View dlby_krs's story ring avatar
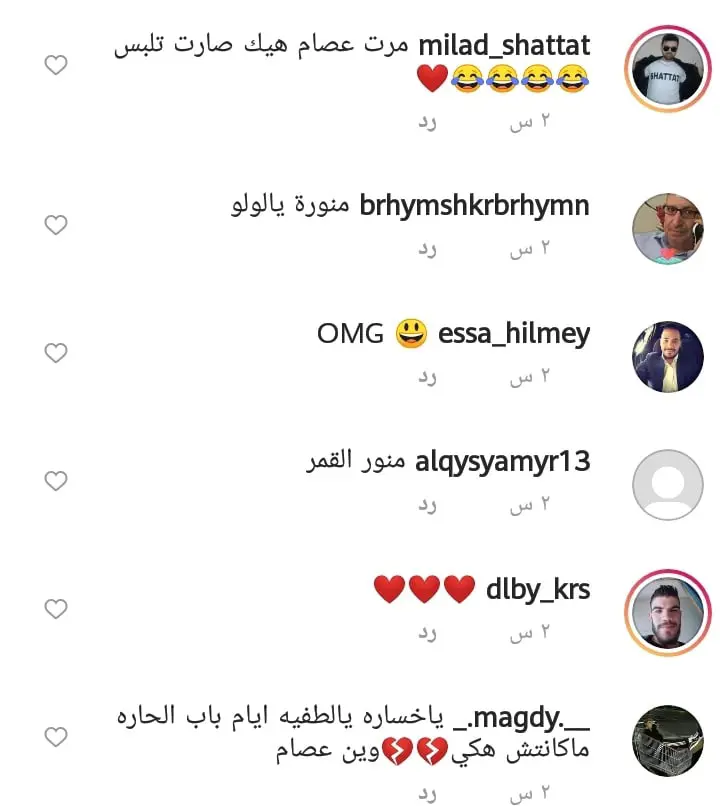 tap(668, 613)
